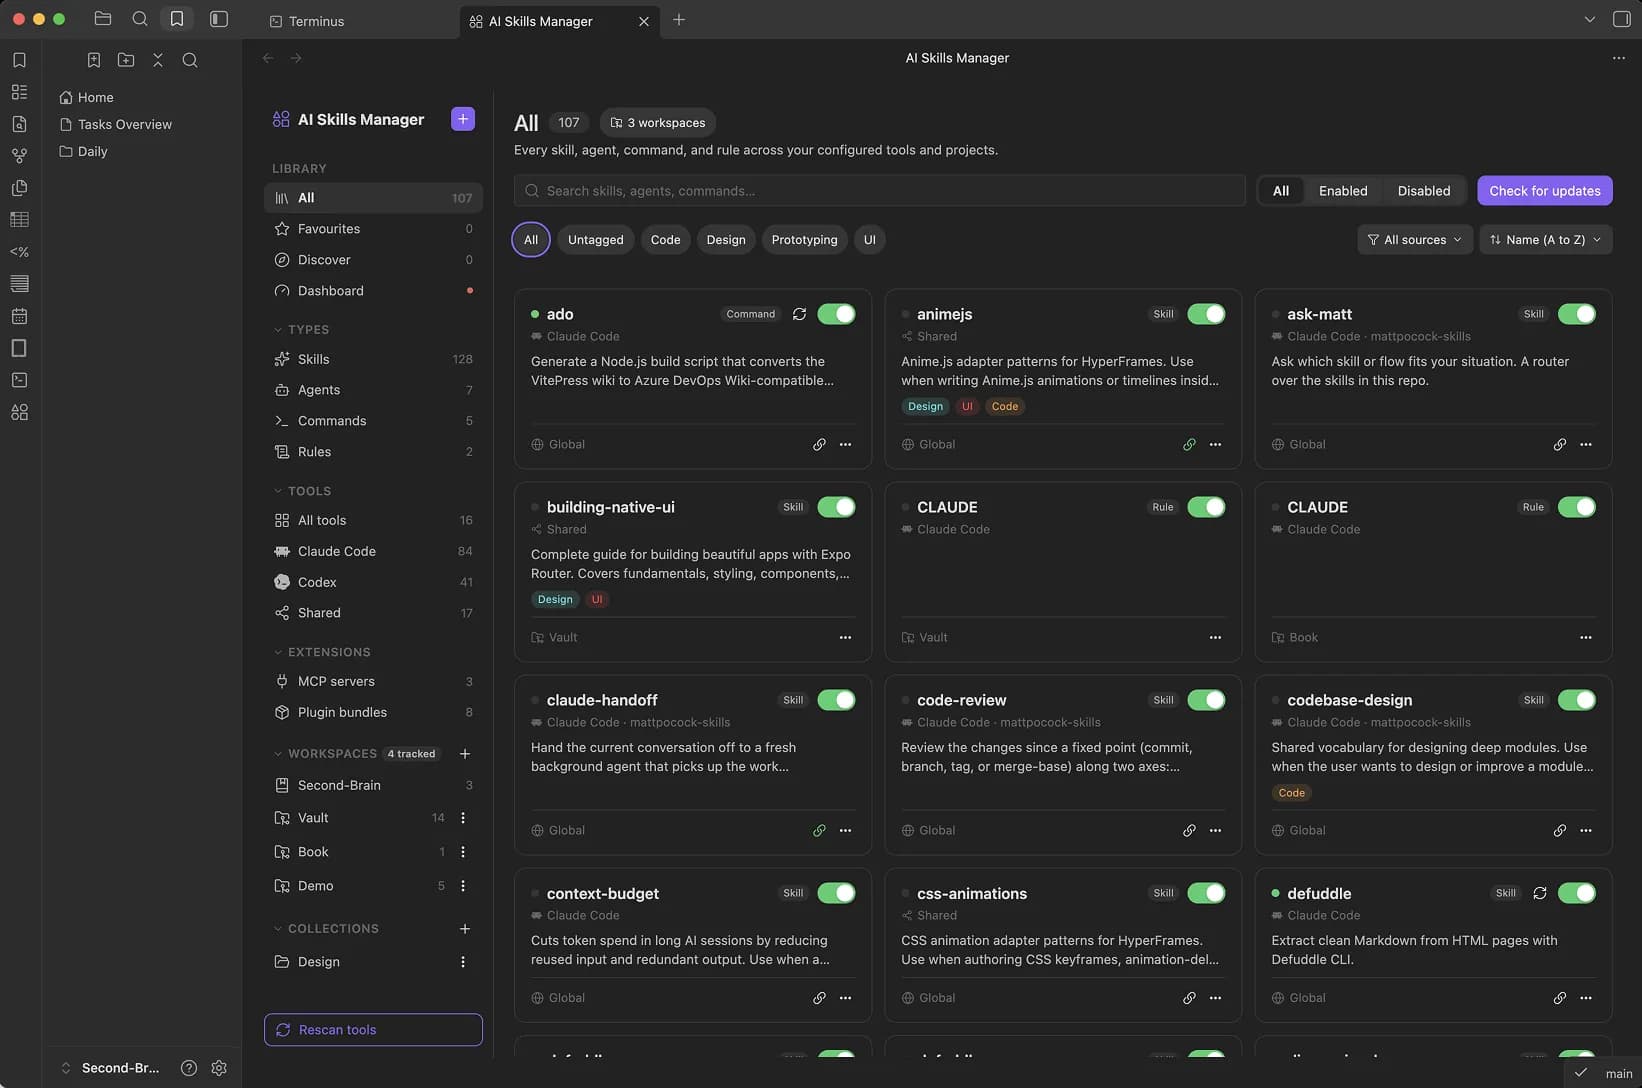
Task: Click the link icon on animejs card
Action: click(x=1189, y=444)
